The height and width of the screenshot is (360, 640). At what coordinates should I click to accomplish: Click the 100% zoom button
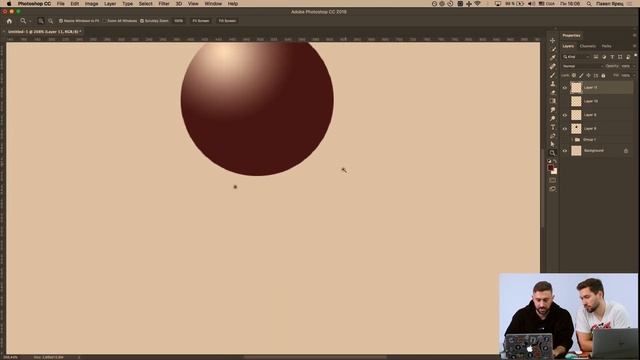click(178, 21)
